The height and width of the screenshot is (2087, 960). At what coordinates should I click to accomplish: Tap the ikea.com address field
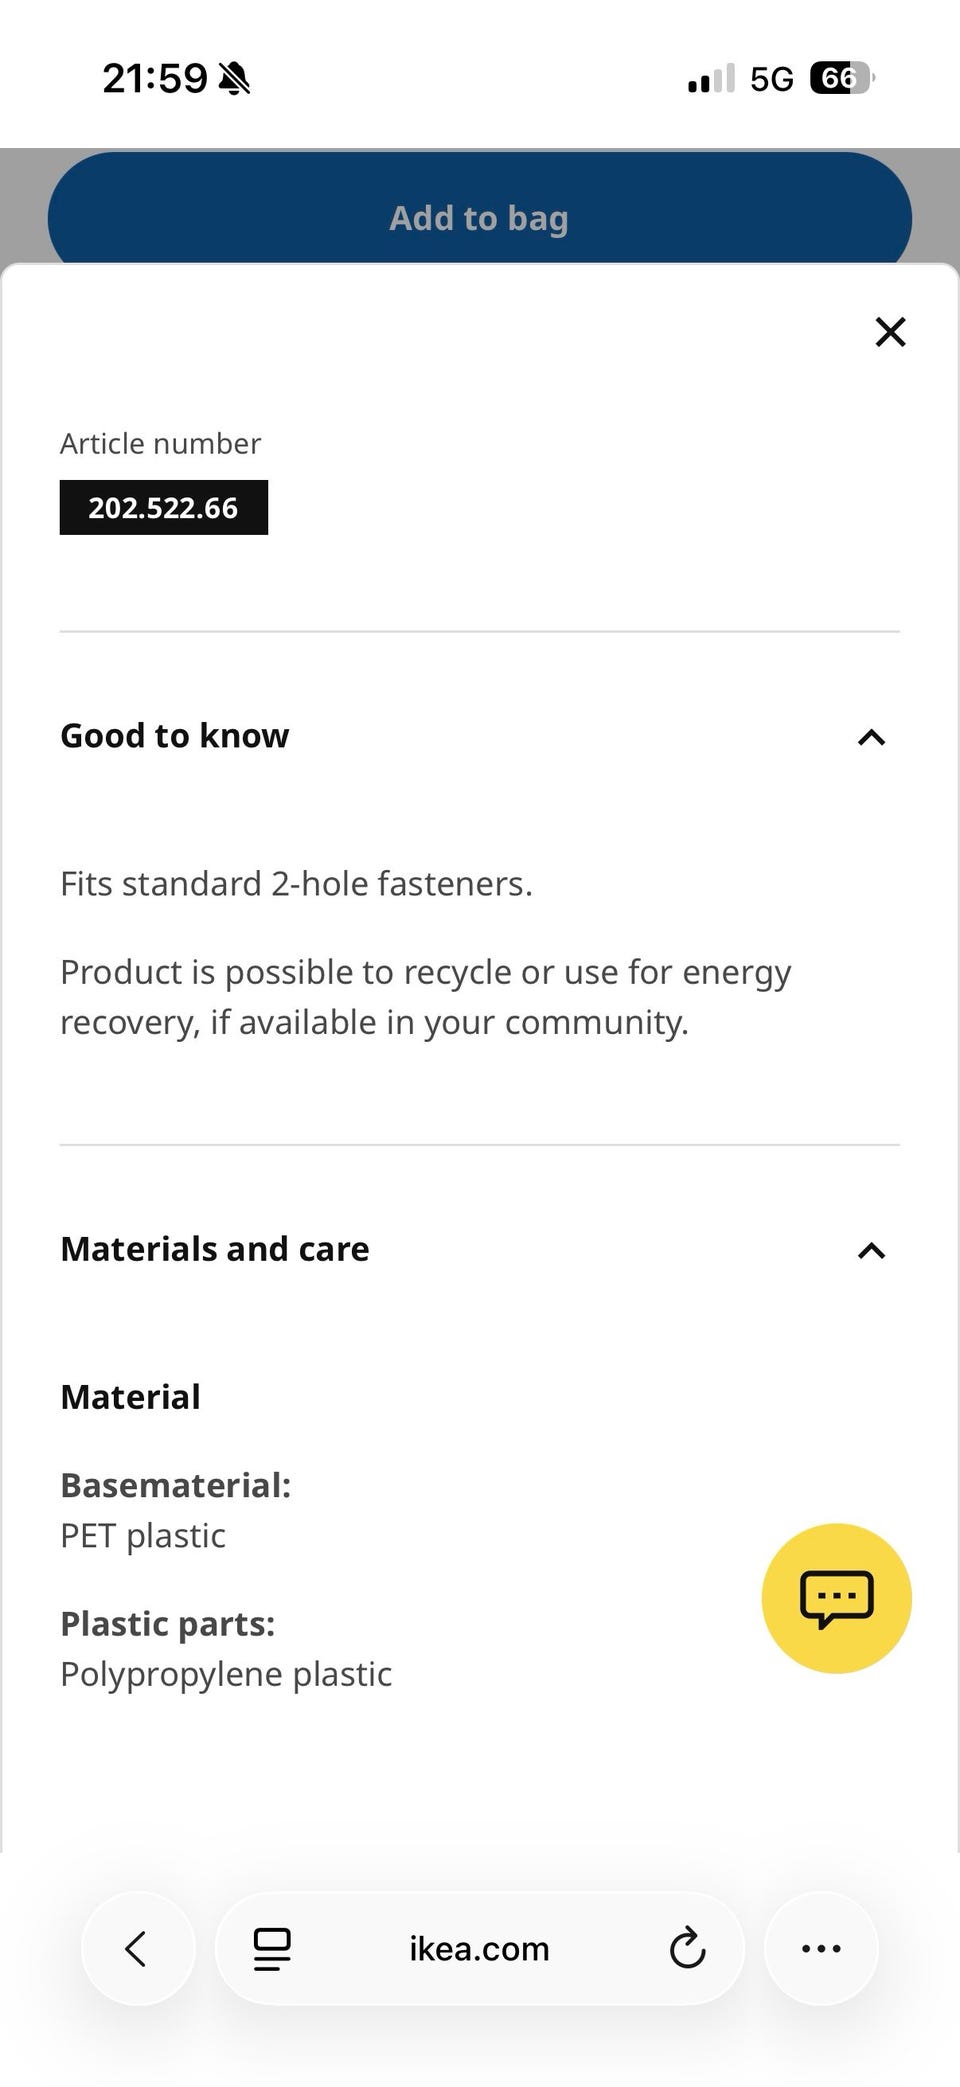pyautogui.click(x=479, y=1948)
